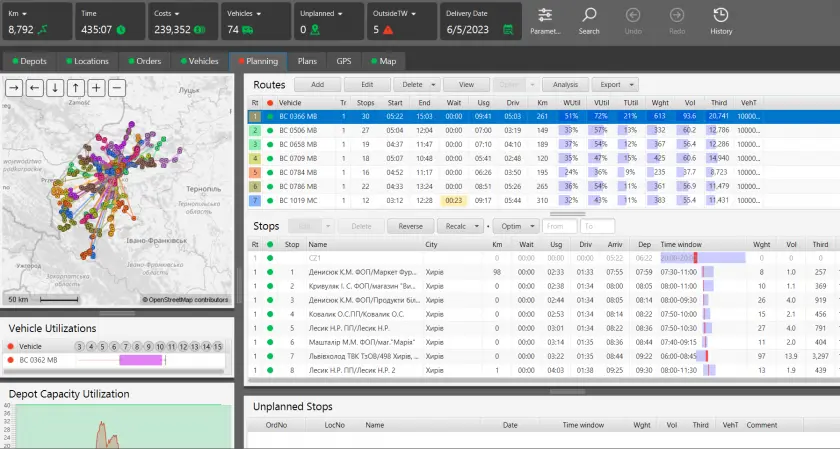Click the Analysis button
This screenshot has height=449, width=840.
pyautogui.click(x=565, y=85)
